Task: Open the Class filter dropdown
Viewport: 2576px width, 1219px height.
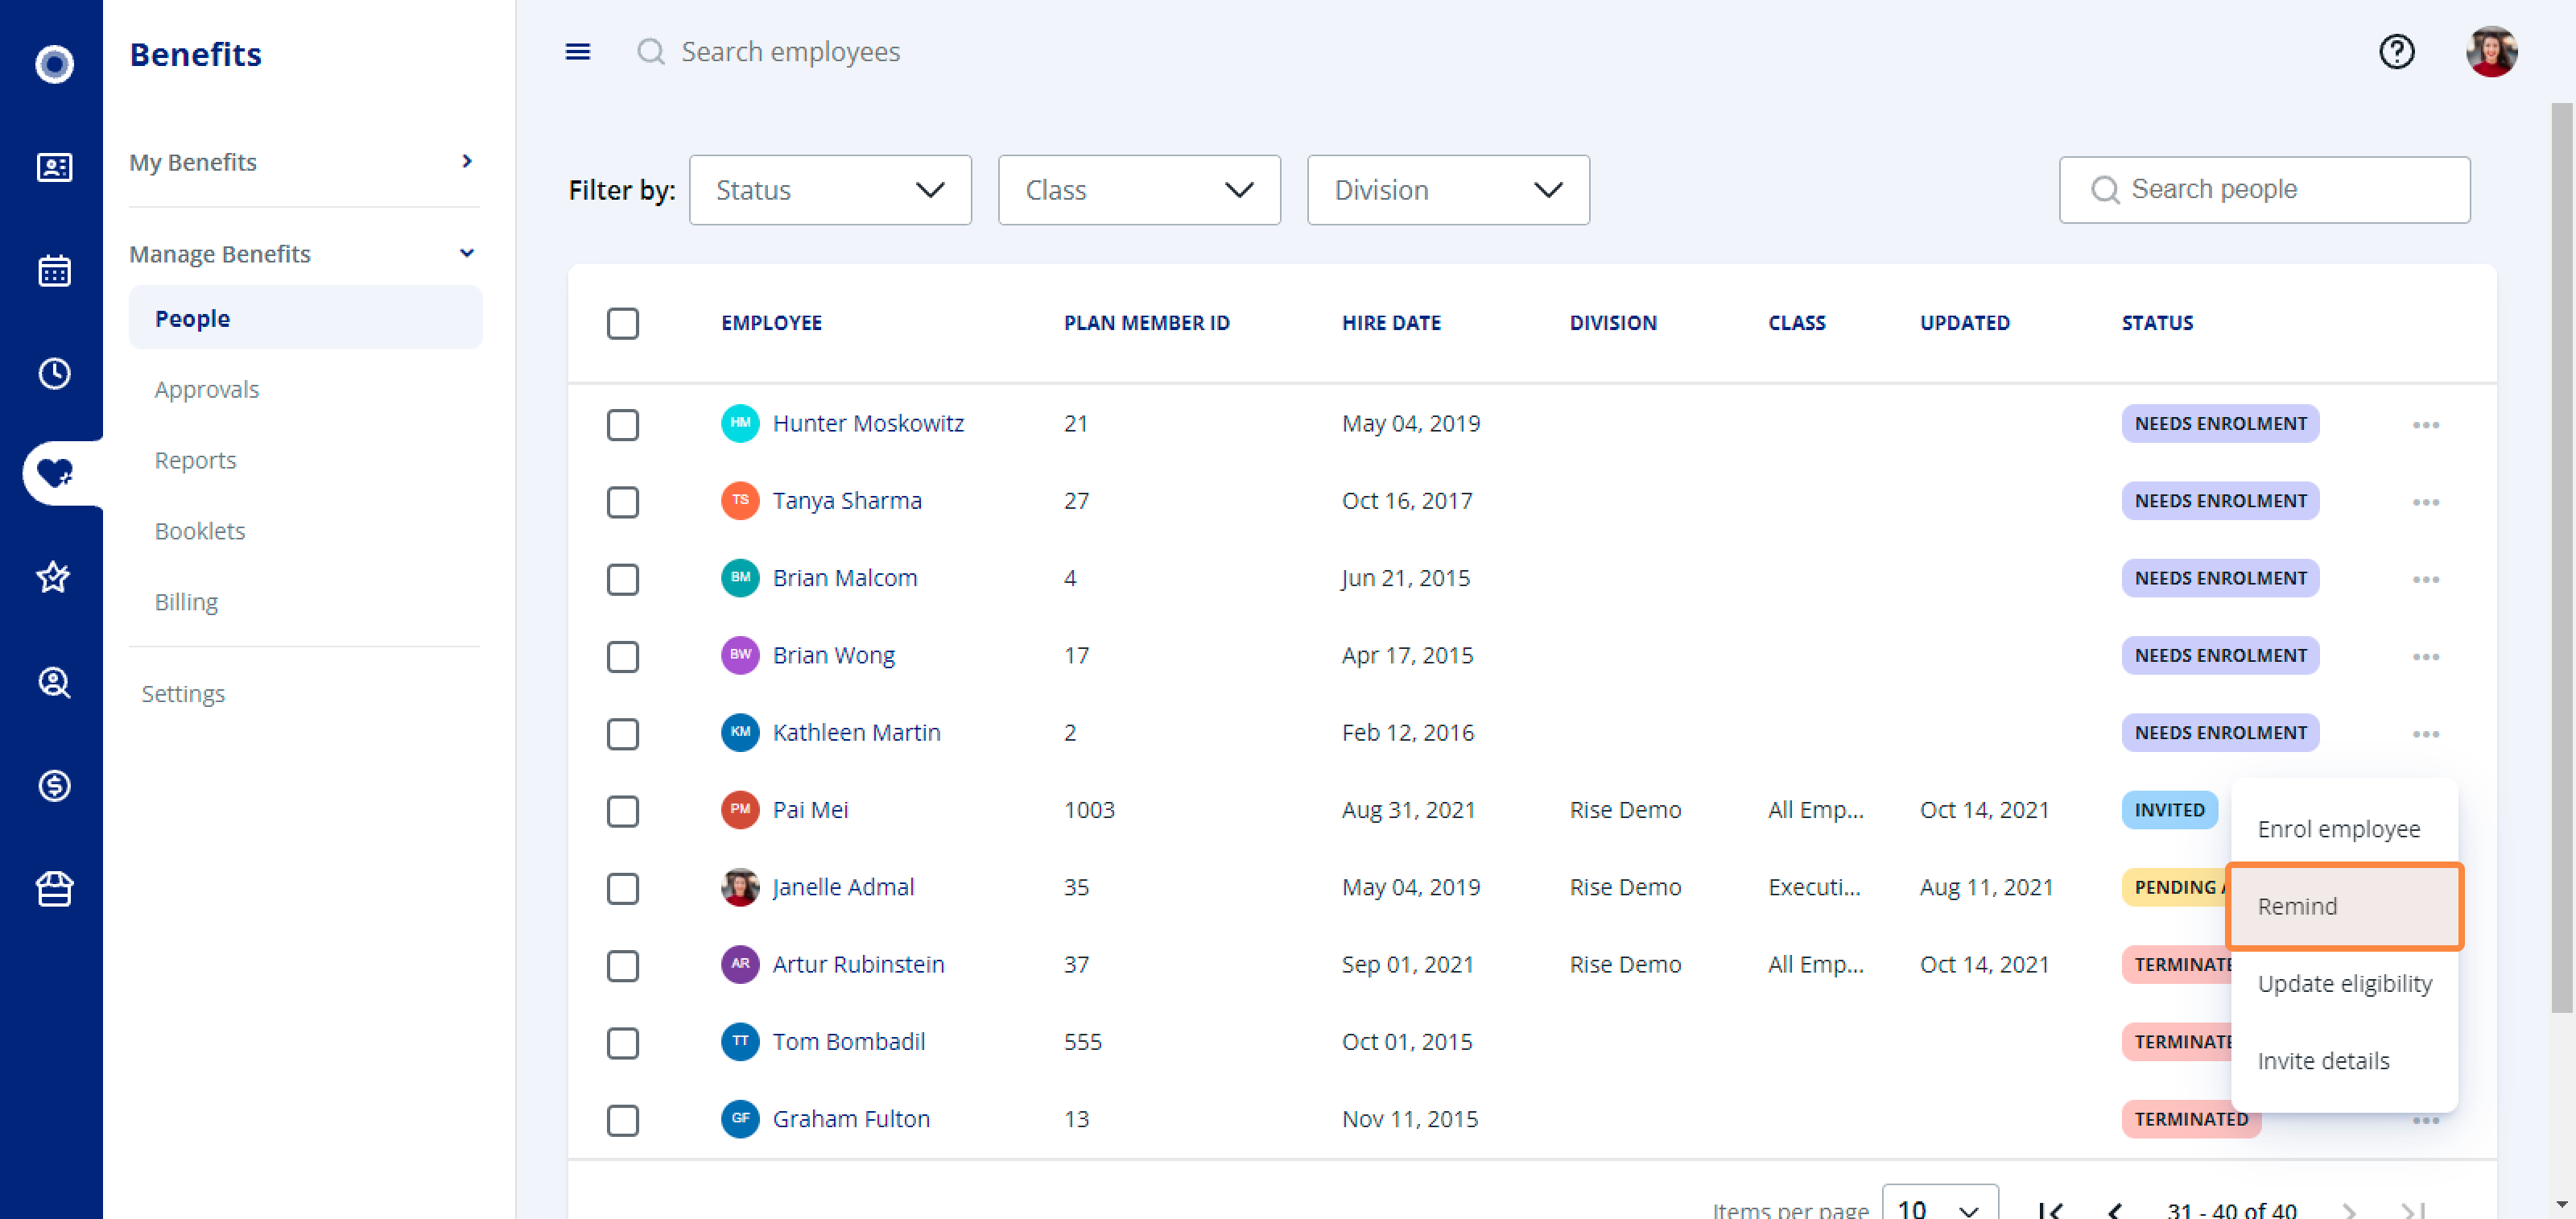Action: click(1139, 190)
